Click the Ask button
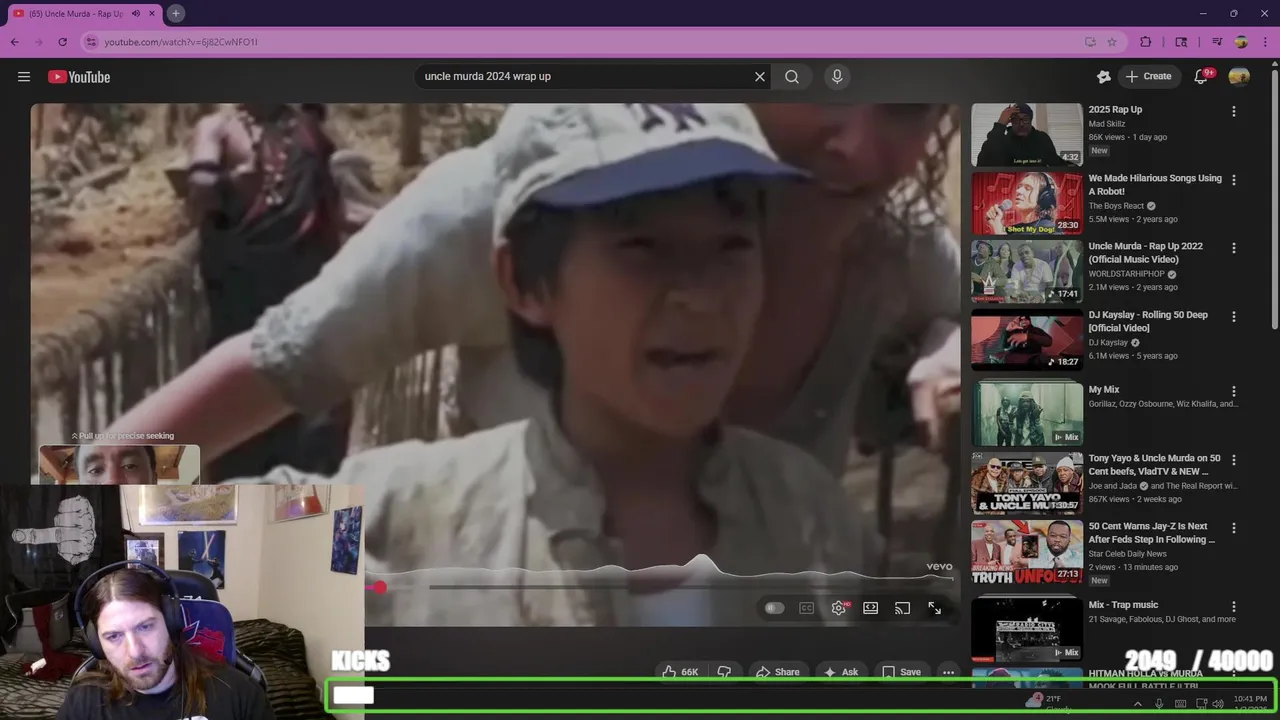This screenshot has width=1280, height=720. (x=840, y=672)
